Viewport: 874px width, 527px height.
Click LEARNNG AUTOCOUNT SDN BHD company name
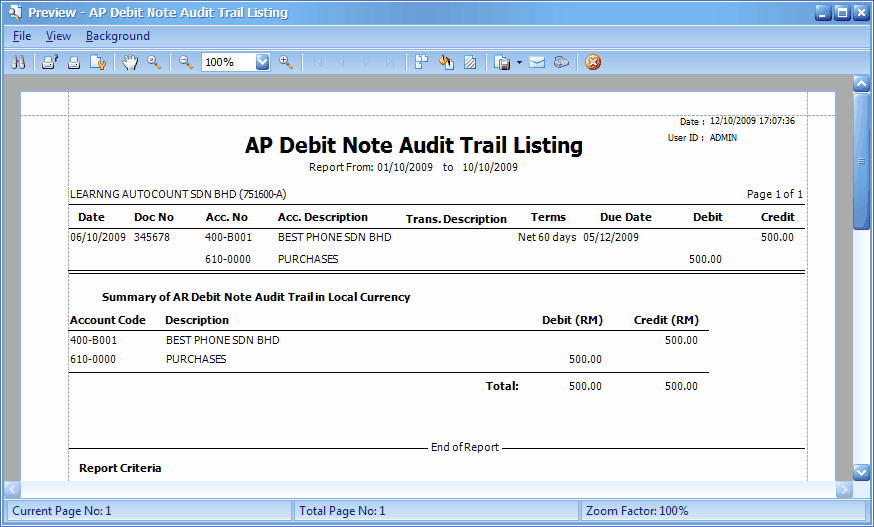178,194
